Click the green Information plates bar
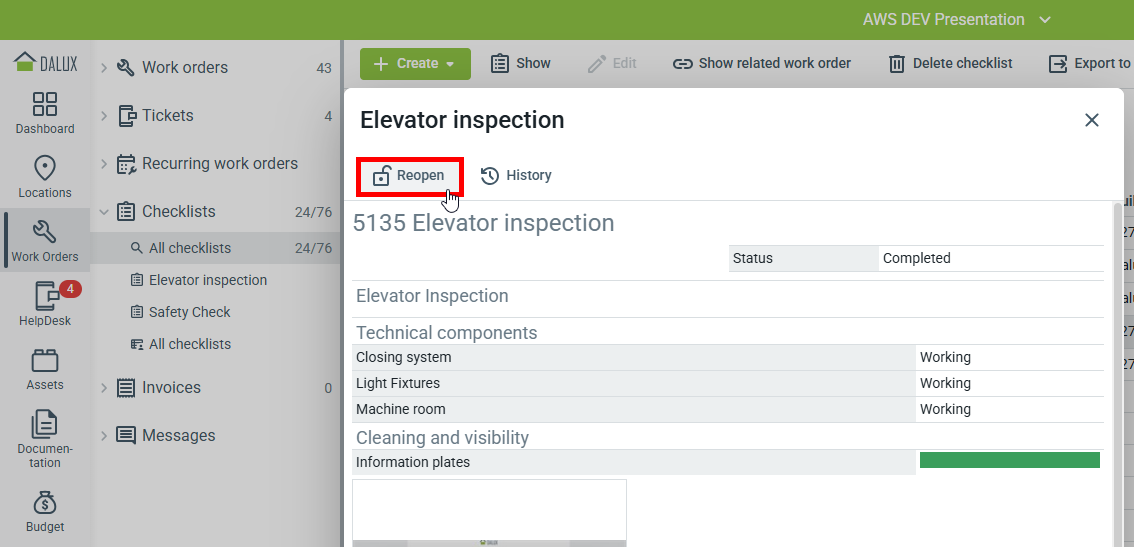Viewport: 1134px width, 547px height. tap(1009, 460)
